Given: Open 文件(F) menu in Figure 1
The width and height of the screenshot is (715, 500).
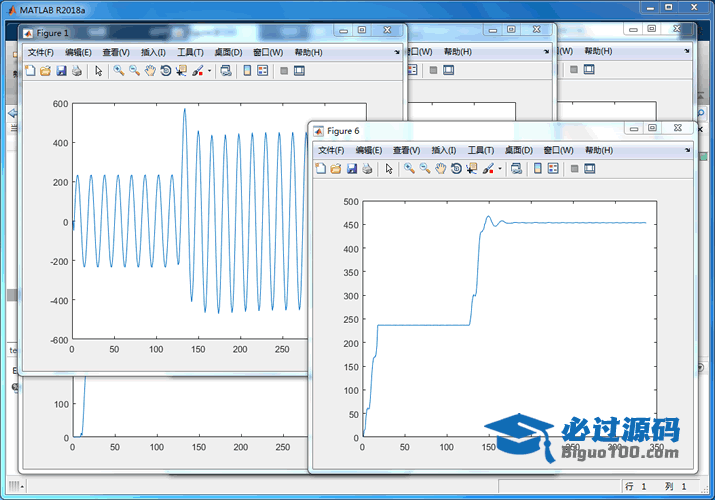Looking at the screenshot, I should 42,52.
